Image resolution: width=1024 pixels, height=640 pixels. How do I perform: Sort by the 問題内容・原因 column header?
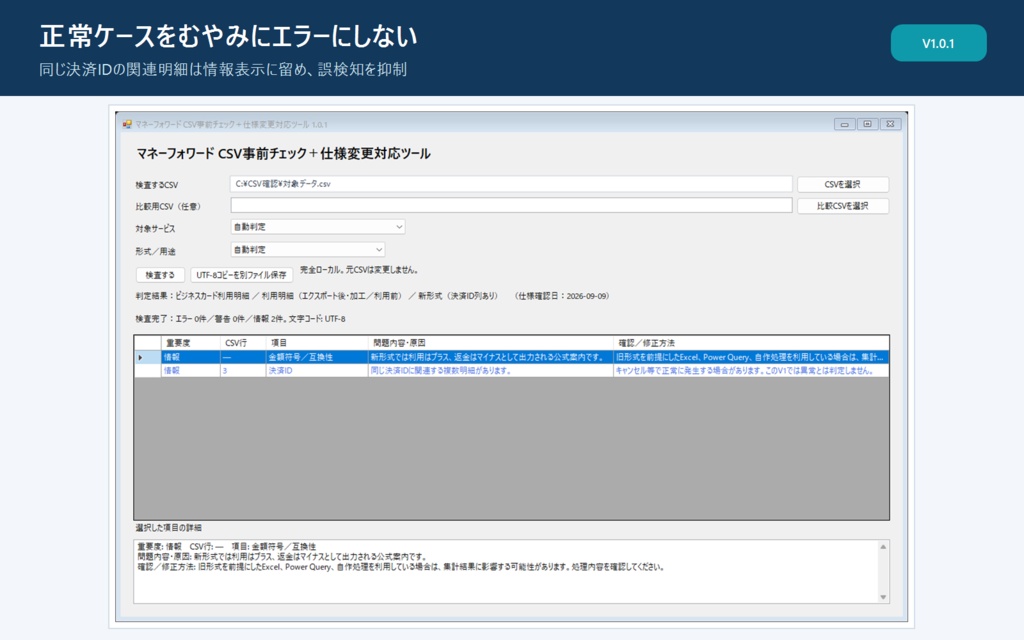[490, 343]
